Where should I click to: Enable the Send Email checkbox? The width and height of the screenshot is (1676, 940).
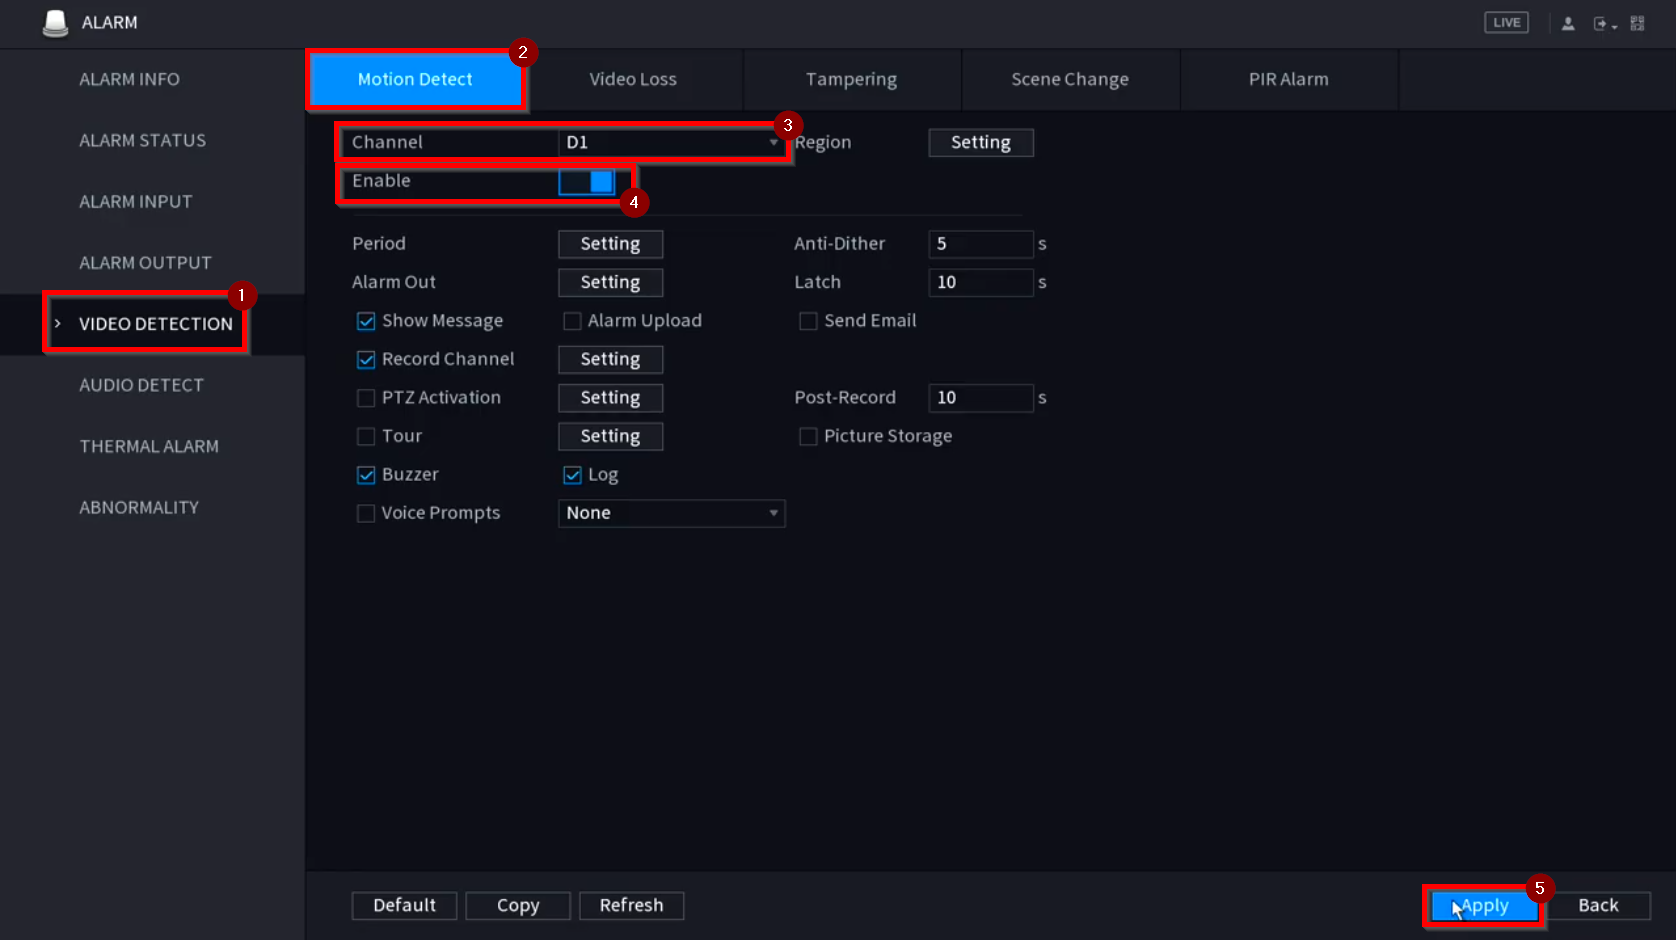click(x=808, y=321)
